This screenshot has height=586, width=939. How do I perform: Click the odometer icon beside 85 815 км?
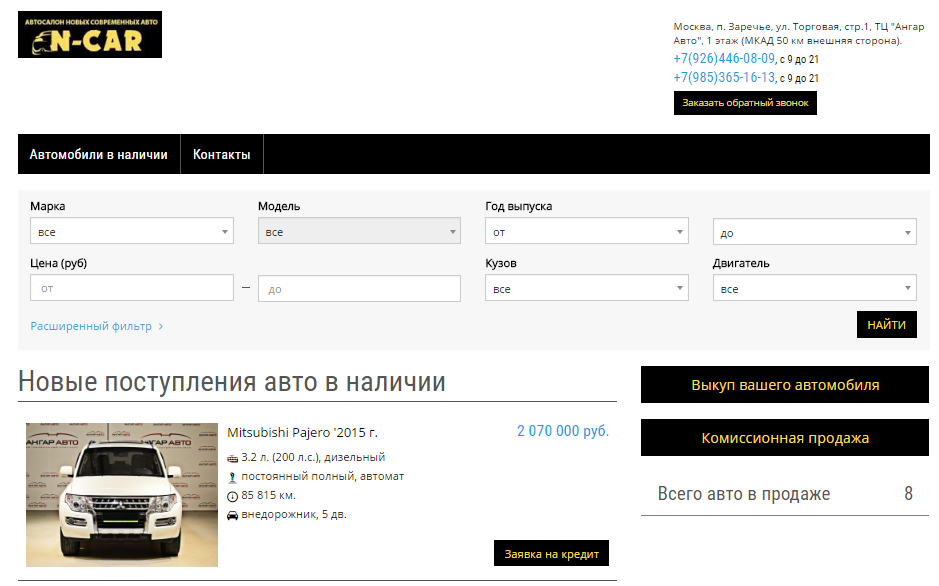click(x=232, y=496)
